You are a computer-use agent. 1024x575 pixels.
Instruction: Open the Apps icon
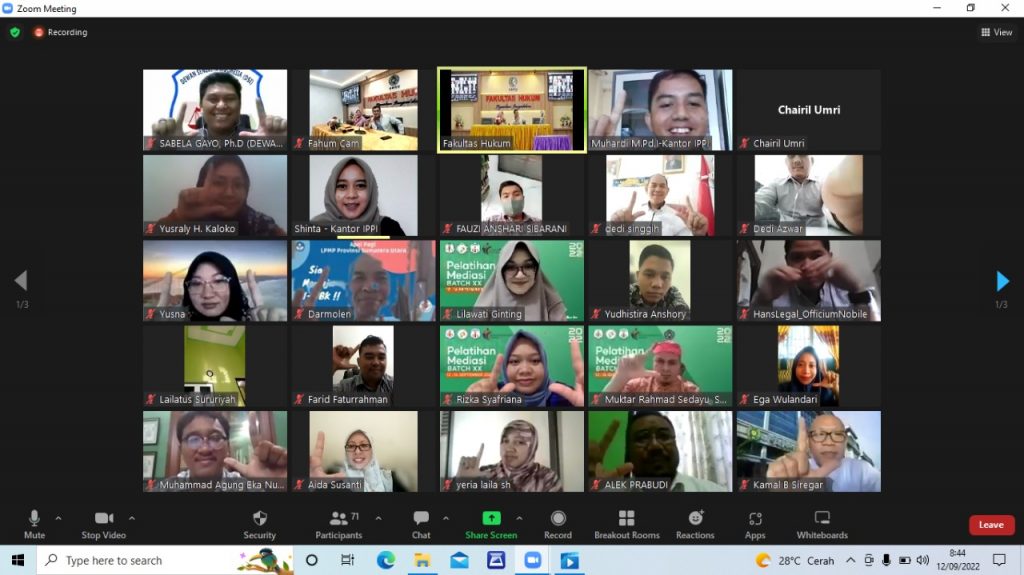[755, 518]
